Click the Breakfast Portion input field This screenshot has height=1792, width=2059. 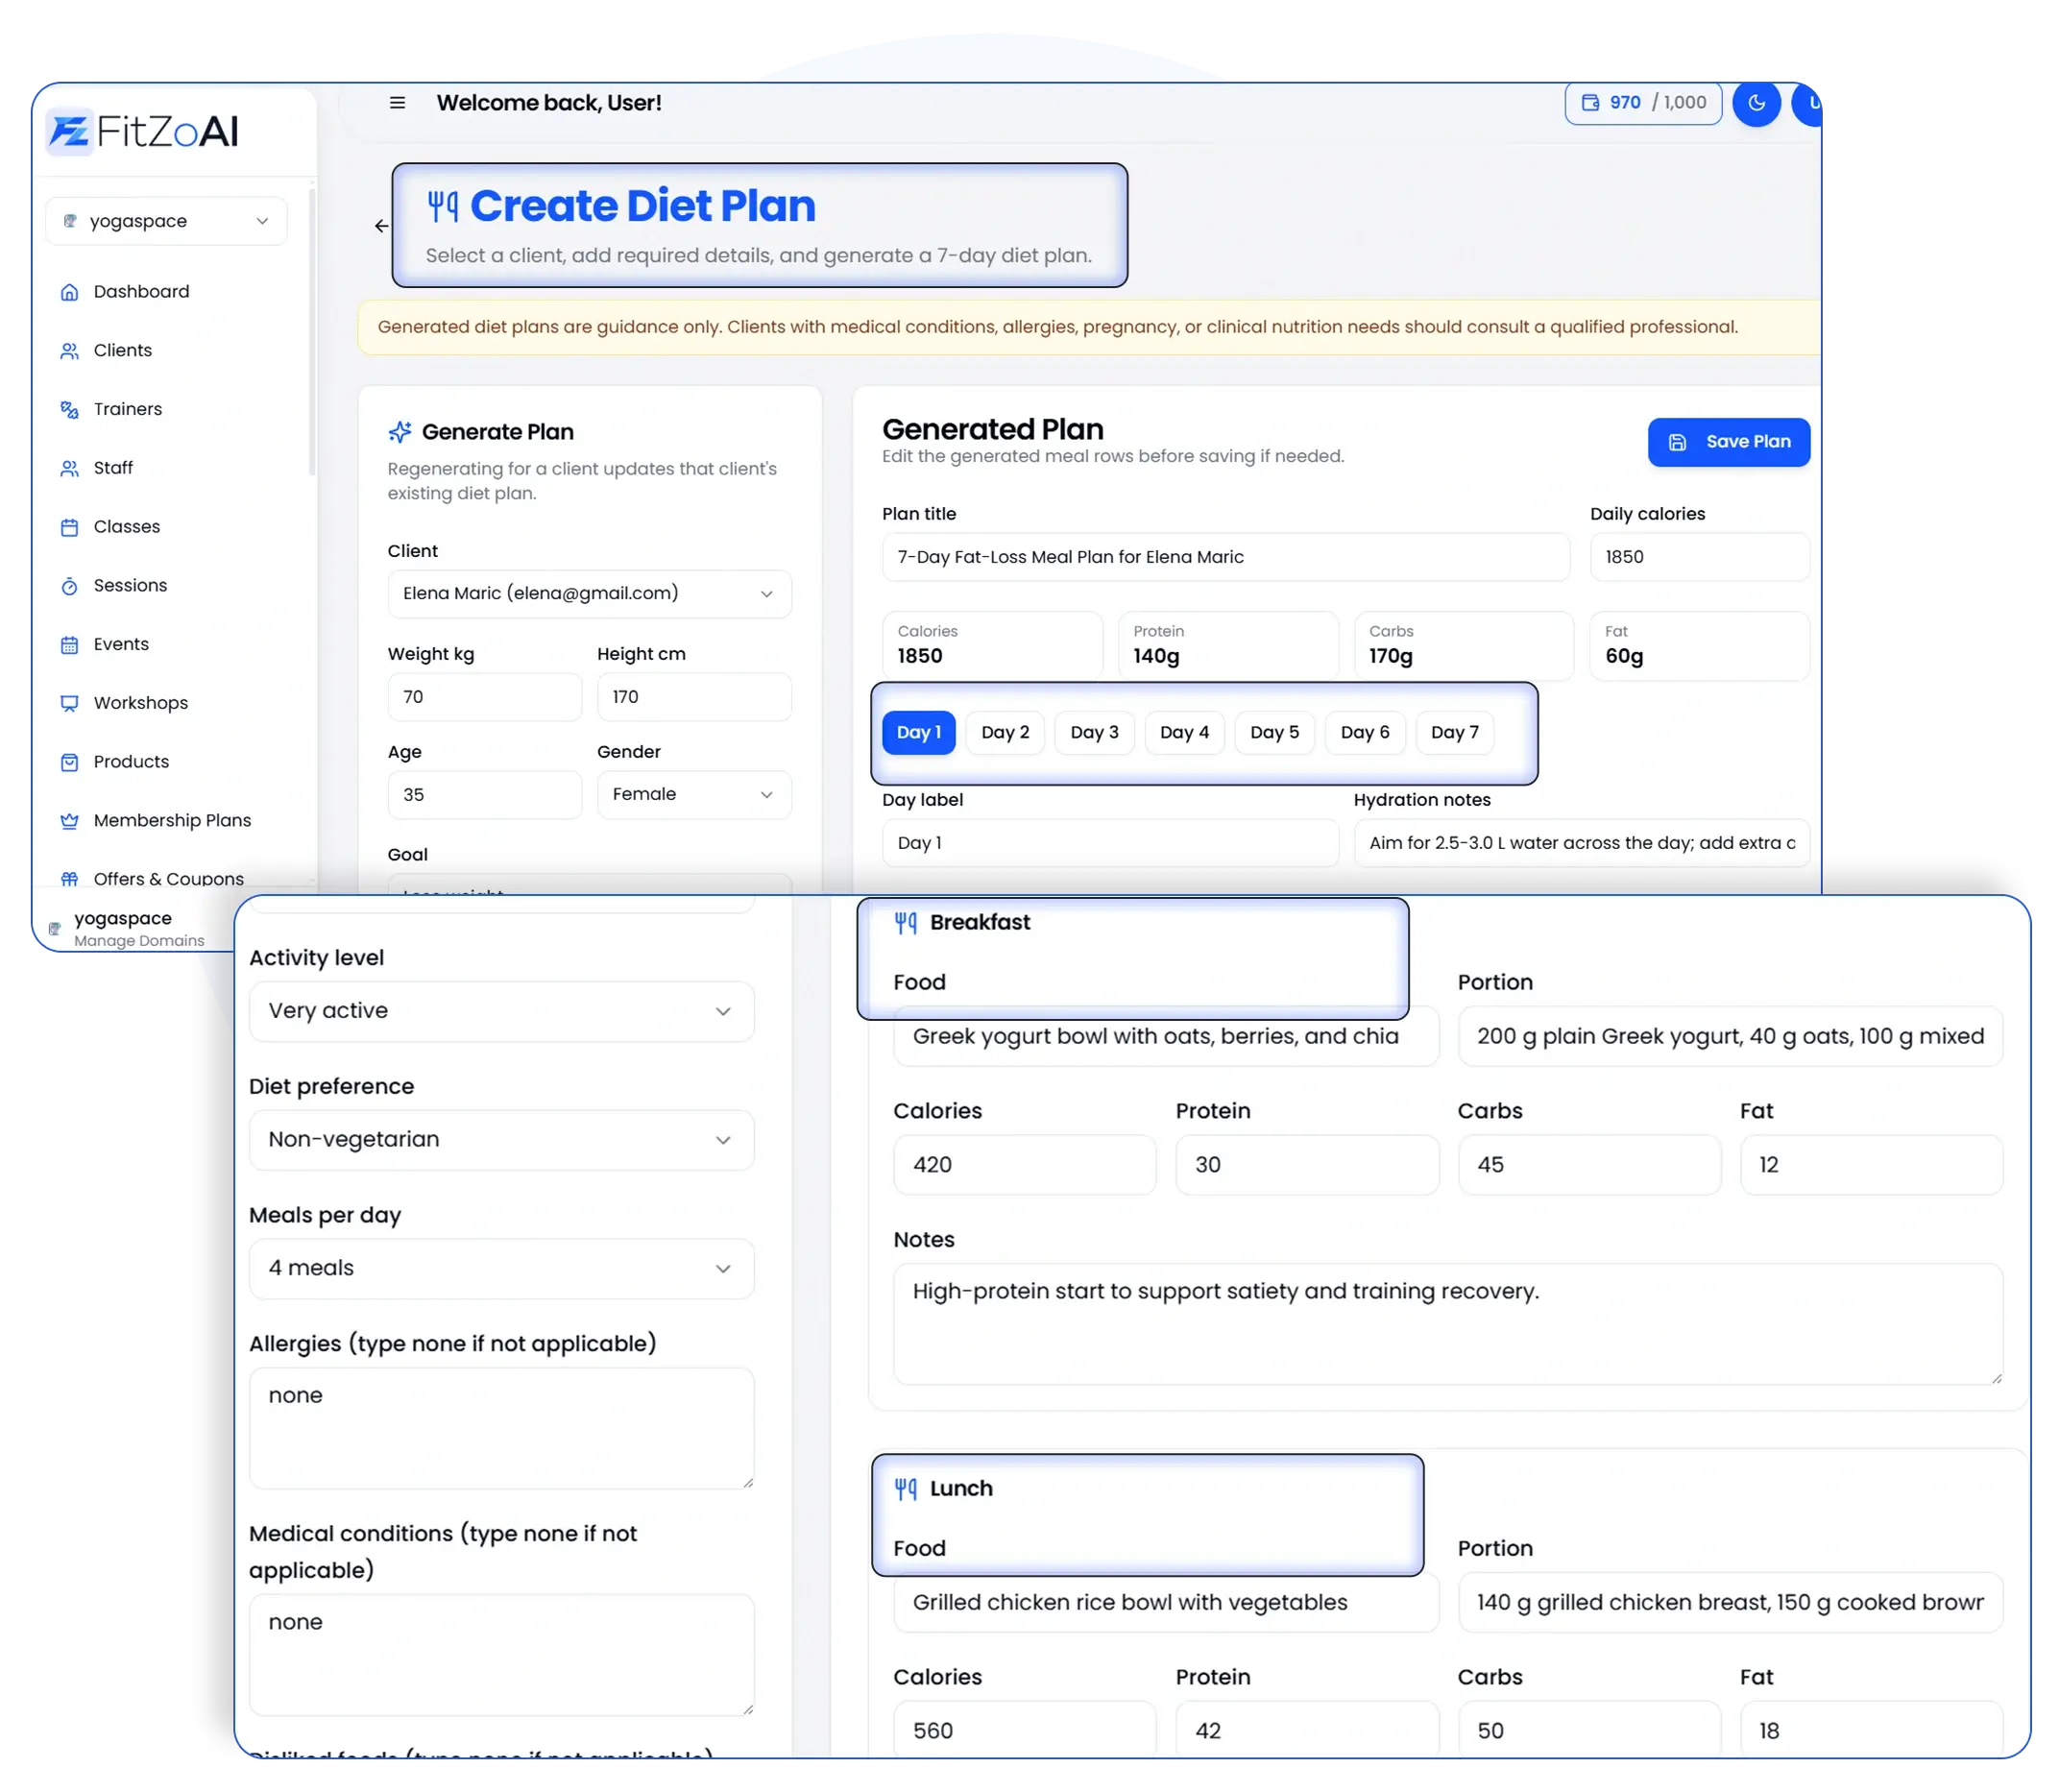(1729, 1037)
